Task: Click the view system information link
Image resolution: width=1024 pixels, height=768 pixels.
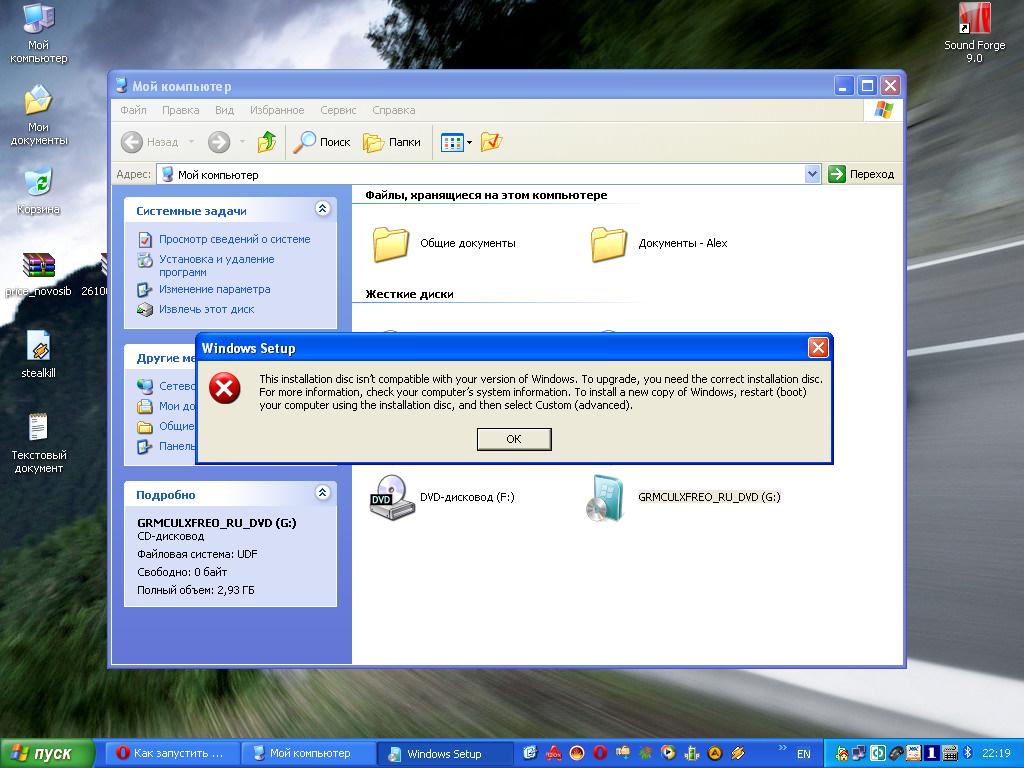Action: 234,239
